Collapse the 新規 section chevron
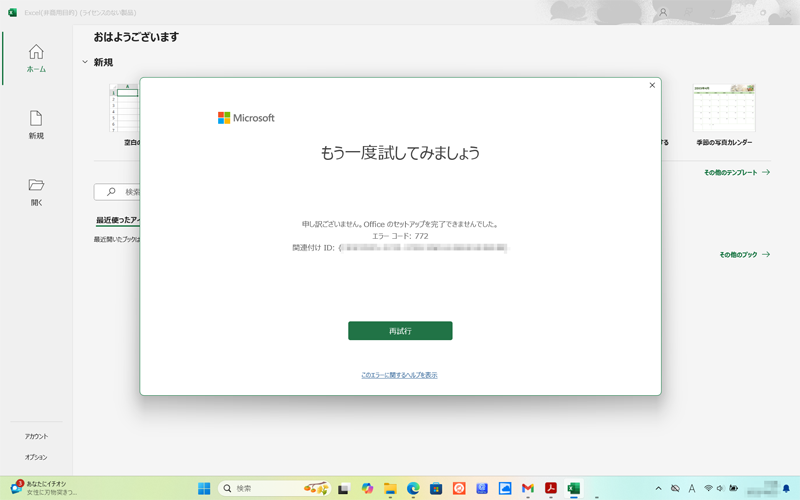The image size is (800, 500). click(x=85, y=62)
